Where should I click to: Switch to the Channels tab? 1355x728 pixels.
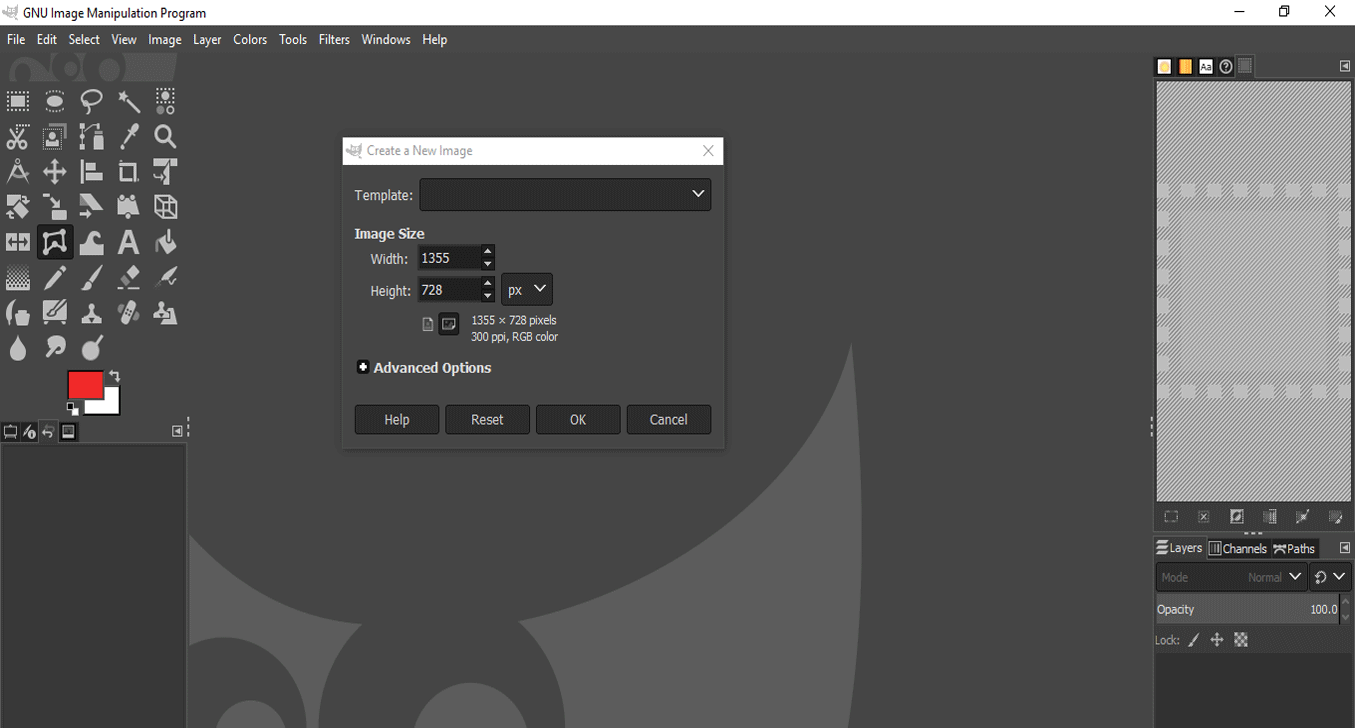point(1238,548)
